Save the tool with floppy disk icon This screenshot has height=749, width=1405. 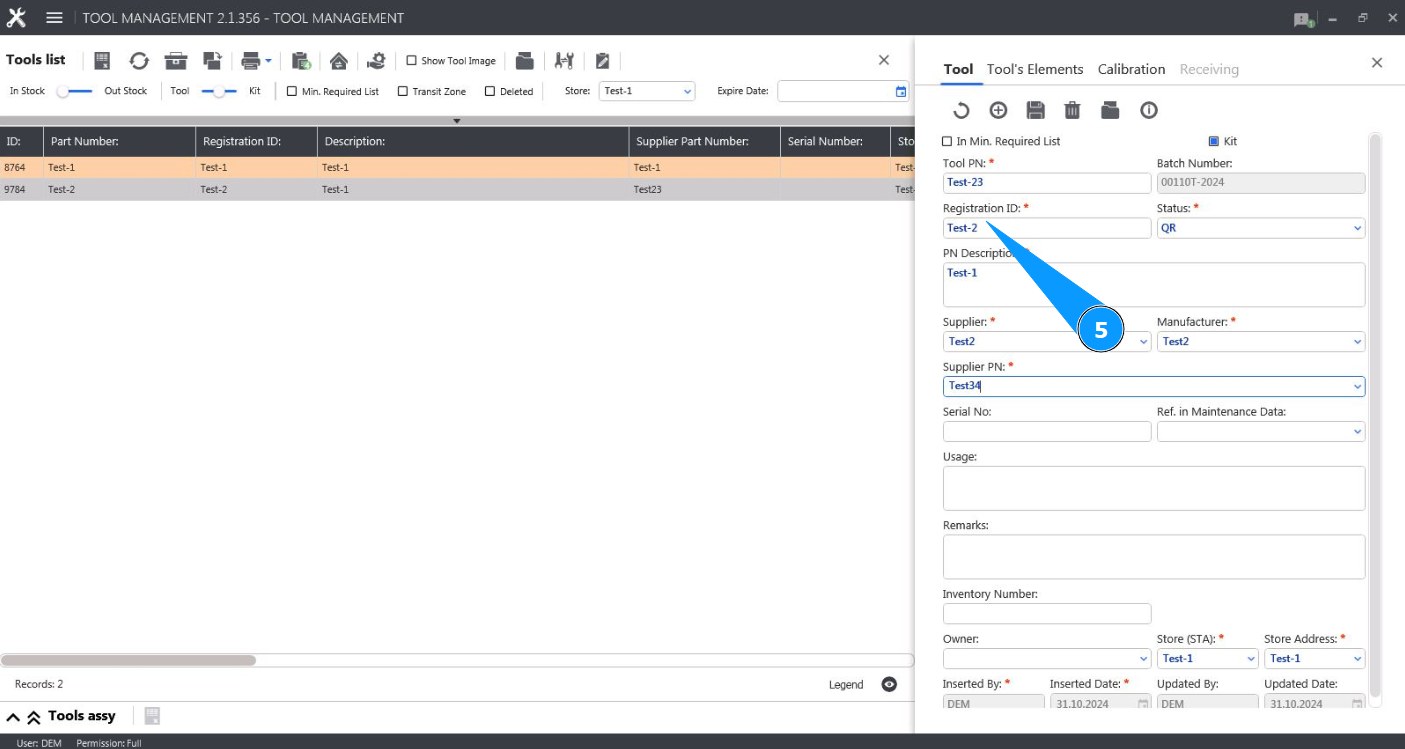point(1035,110)
